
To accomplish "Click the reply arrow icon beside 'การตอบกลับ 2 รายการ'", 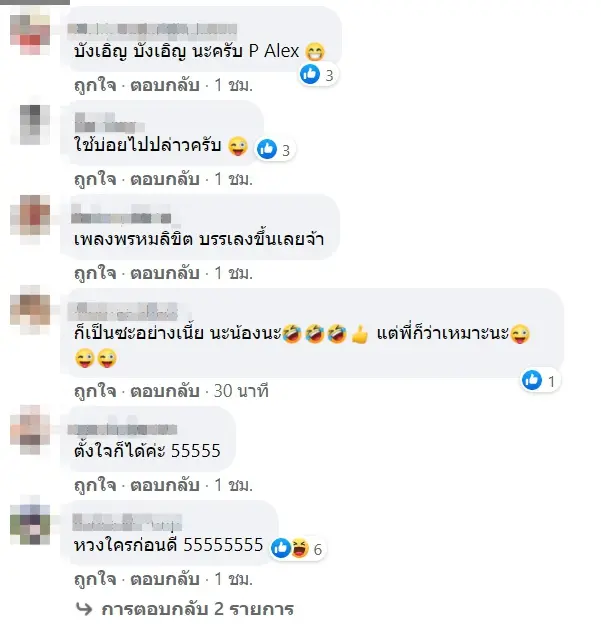I will pos(84,609).
